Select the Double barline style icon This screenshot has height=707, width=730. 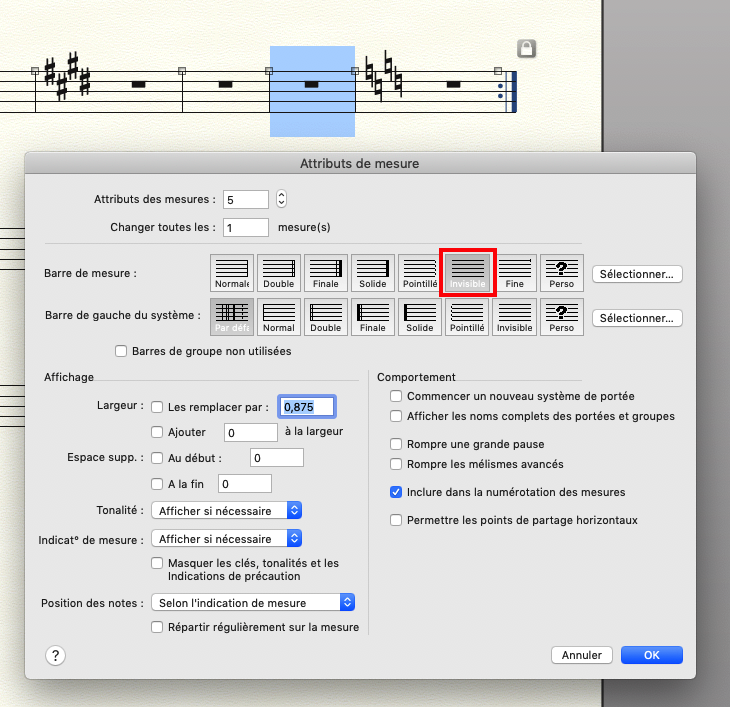click(x=279, y=272)
